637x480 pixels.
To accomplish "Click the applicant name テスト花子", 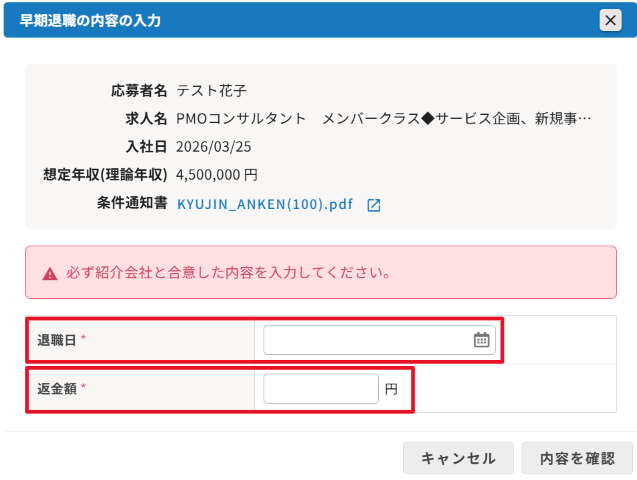I will pyautogui.click(x=211, y=91).
